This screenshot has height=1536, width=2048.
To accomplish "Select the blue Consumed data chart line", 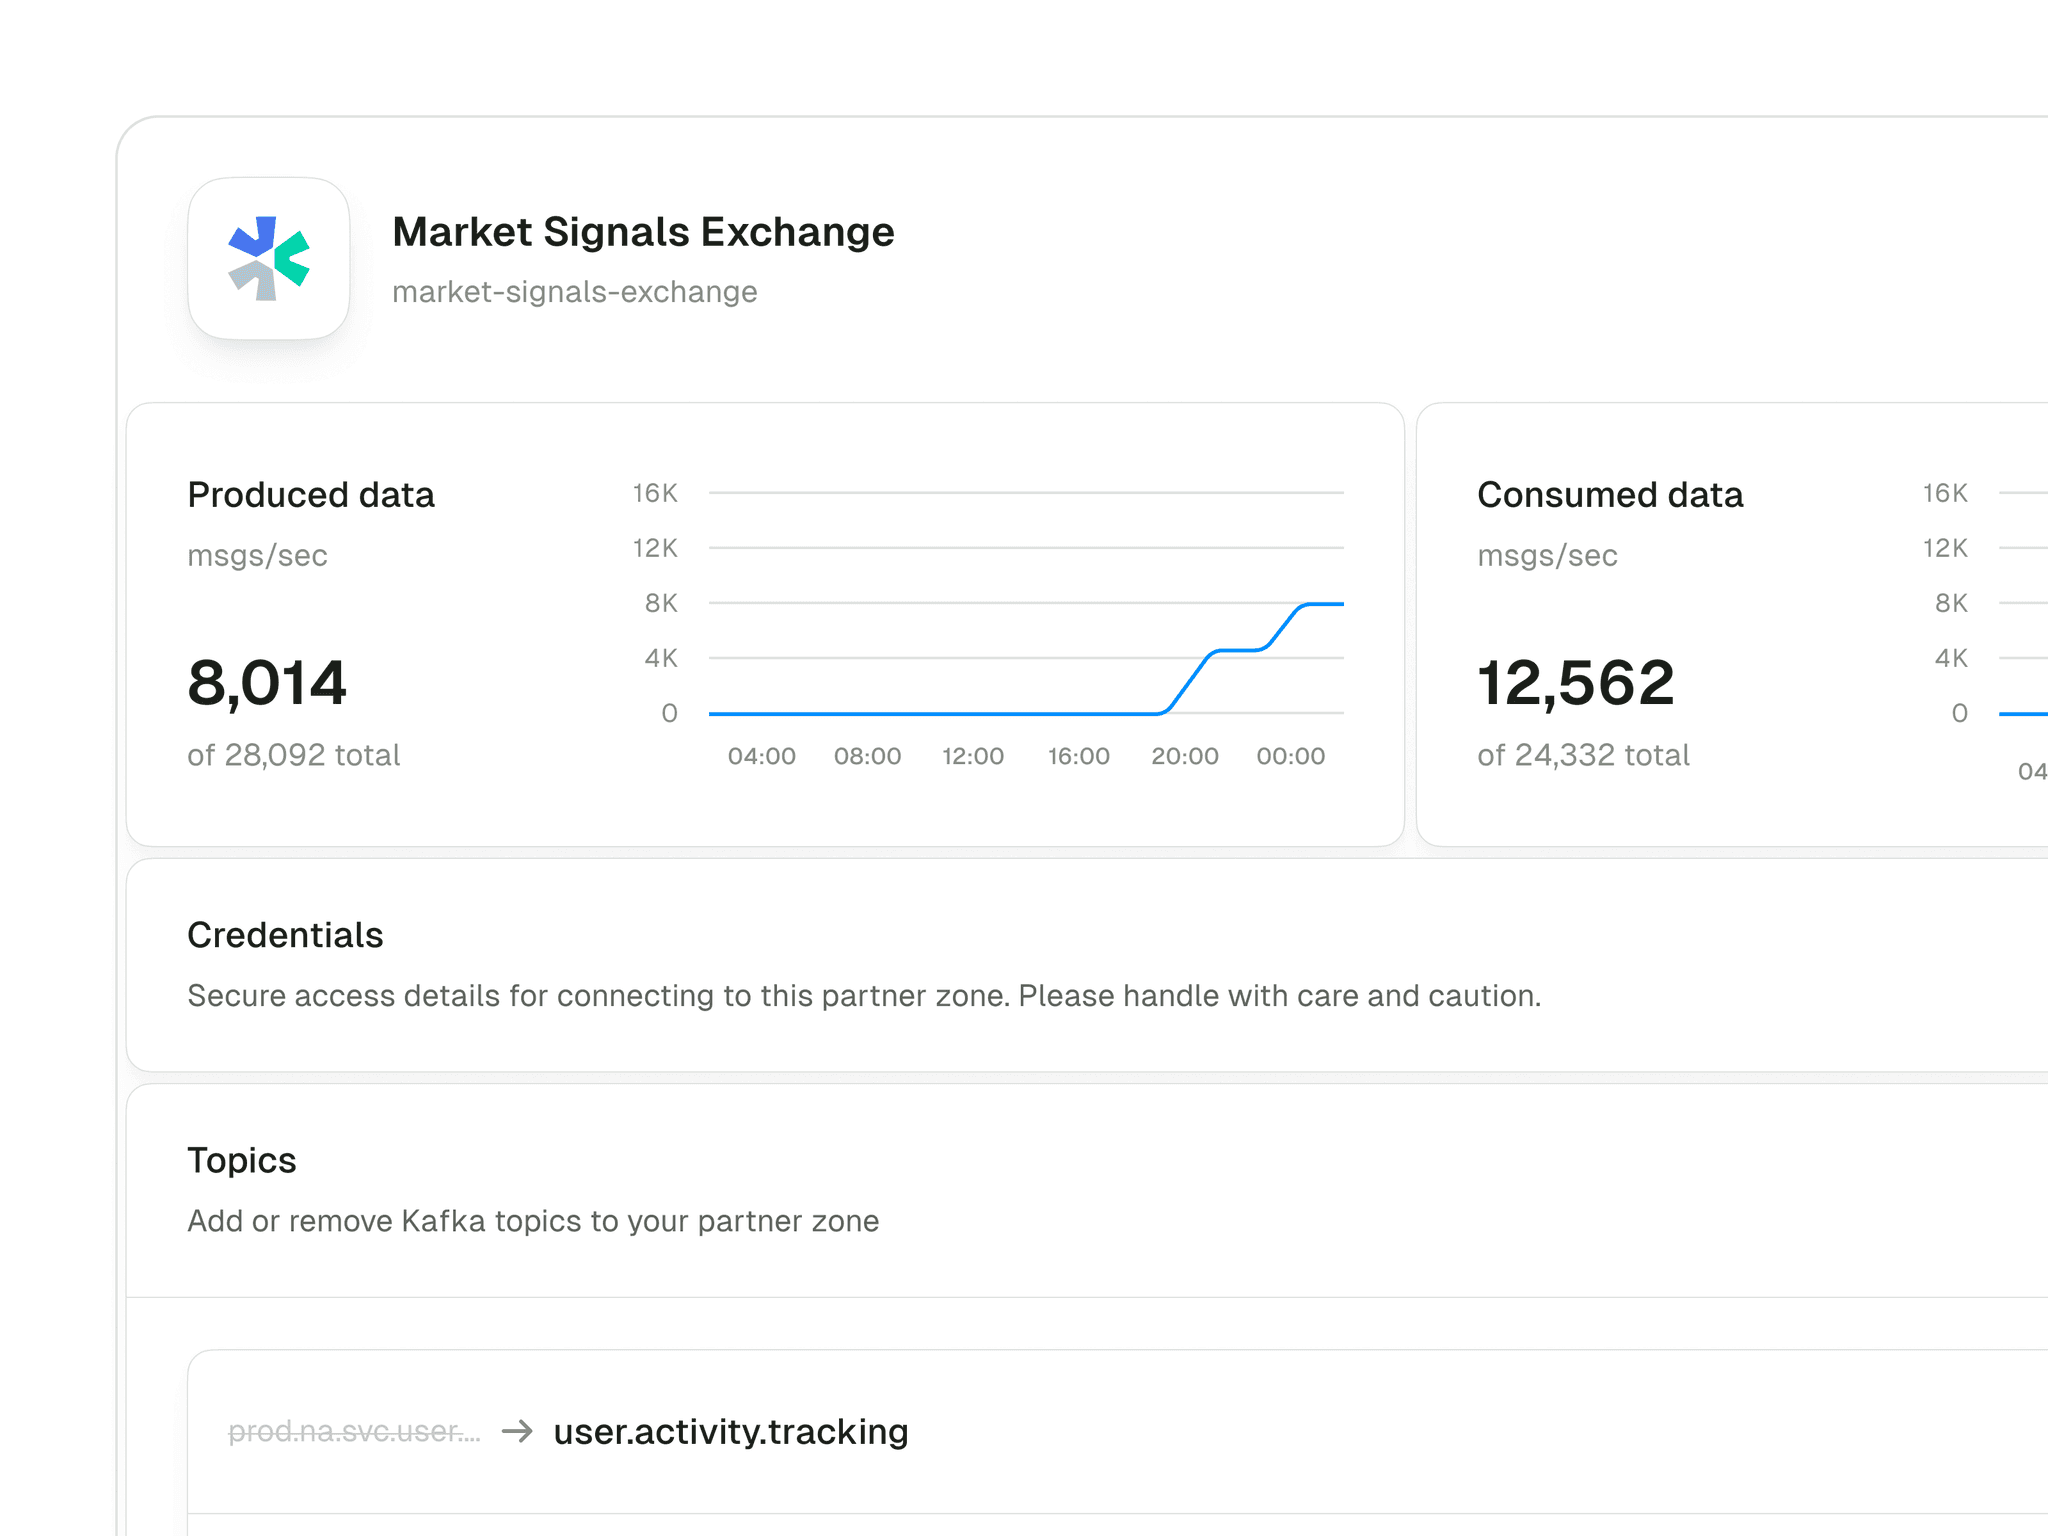I will [2020, 715].
